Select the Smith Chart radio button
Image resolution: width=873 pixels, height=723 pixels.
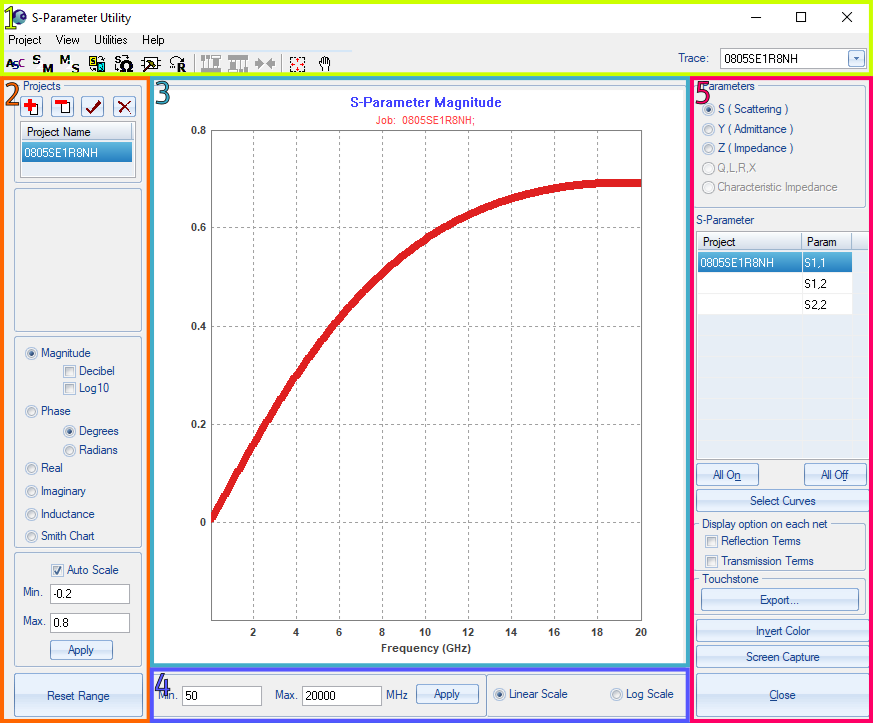[32, 536]
